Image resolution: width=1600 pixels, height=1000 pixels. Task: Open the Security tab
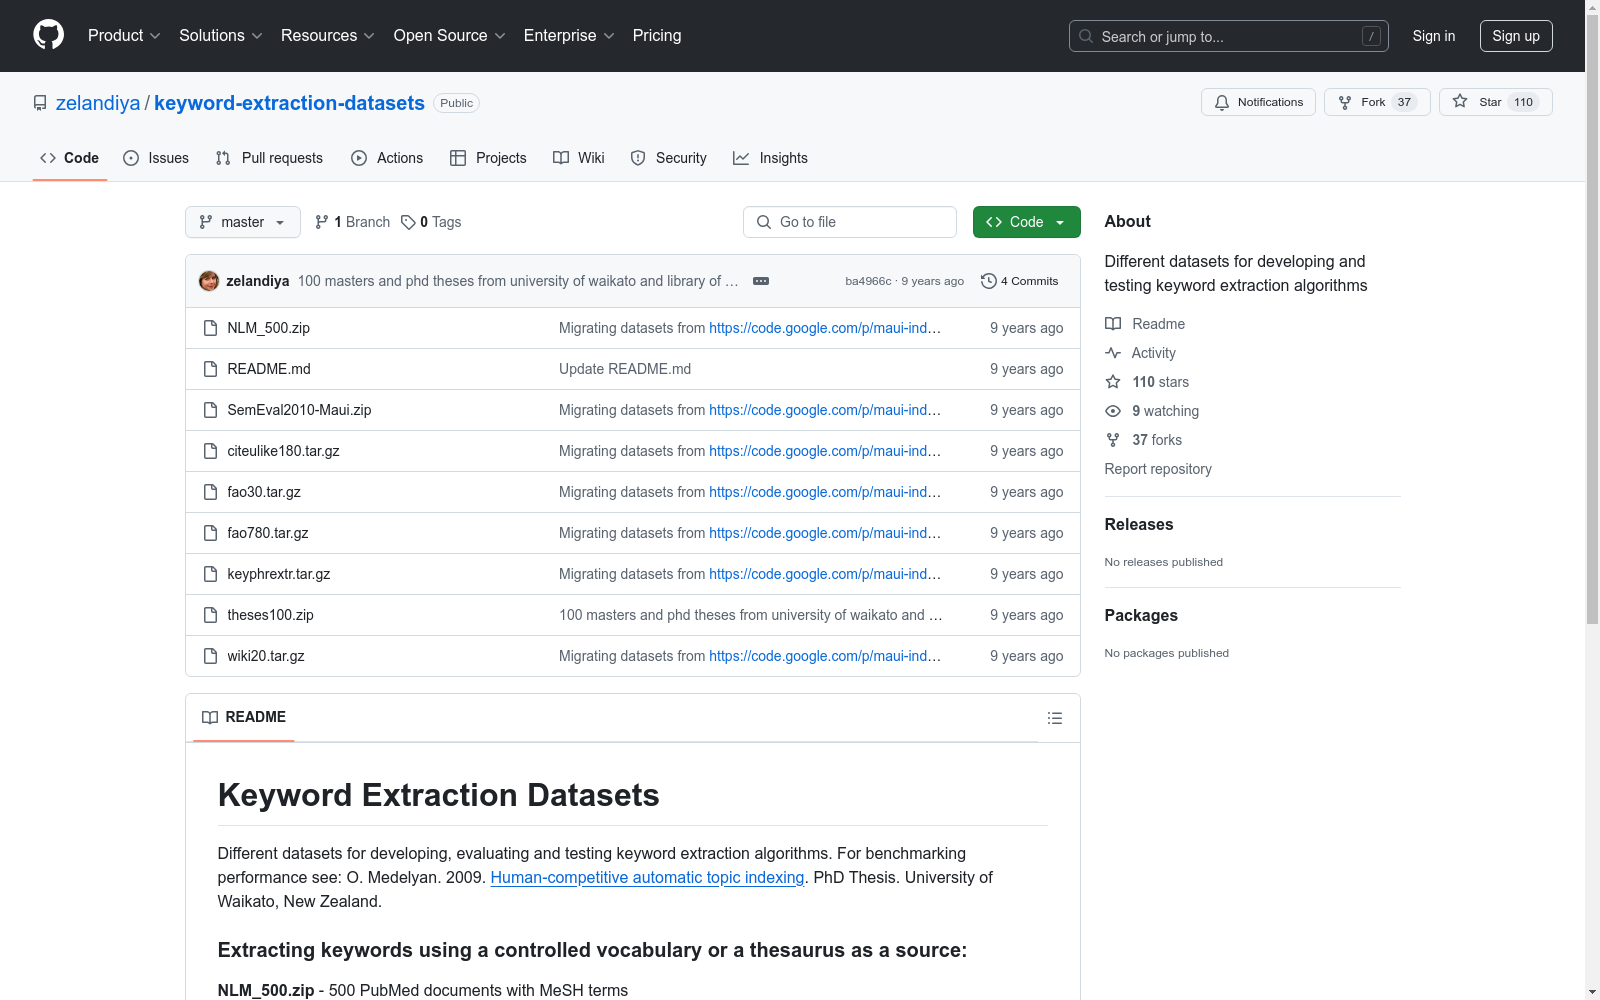tap(669, 158)
